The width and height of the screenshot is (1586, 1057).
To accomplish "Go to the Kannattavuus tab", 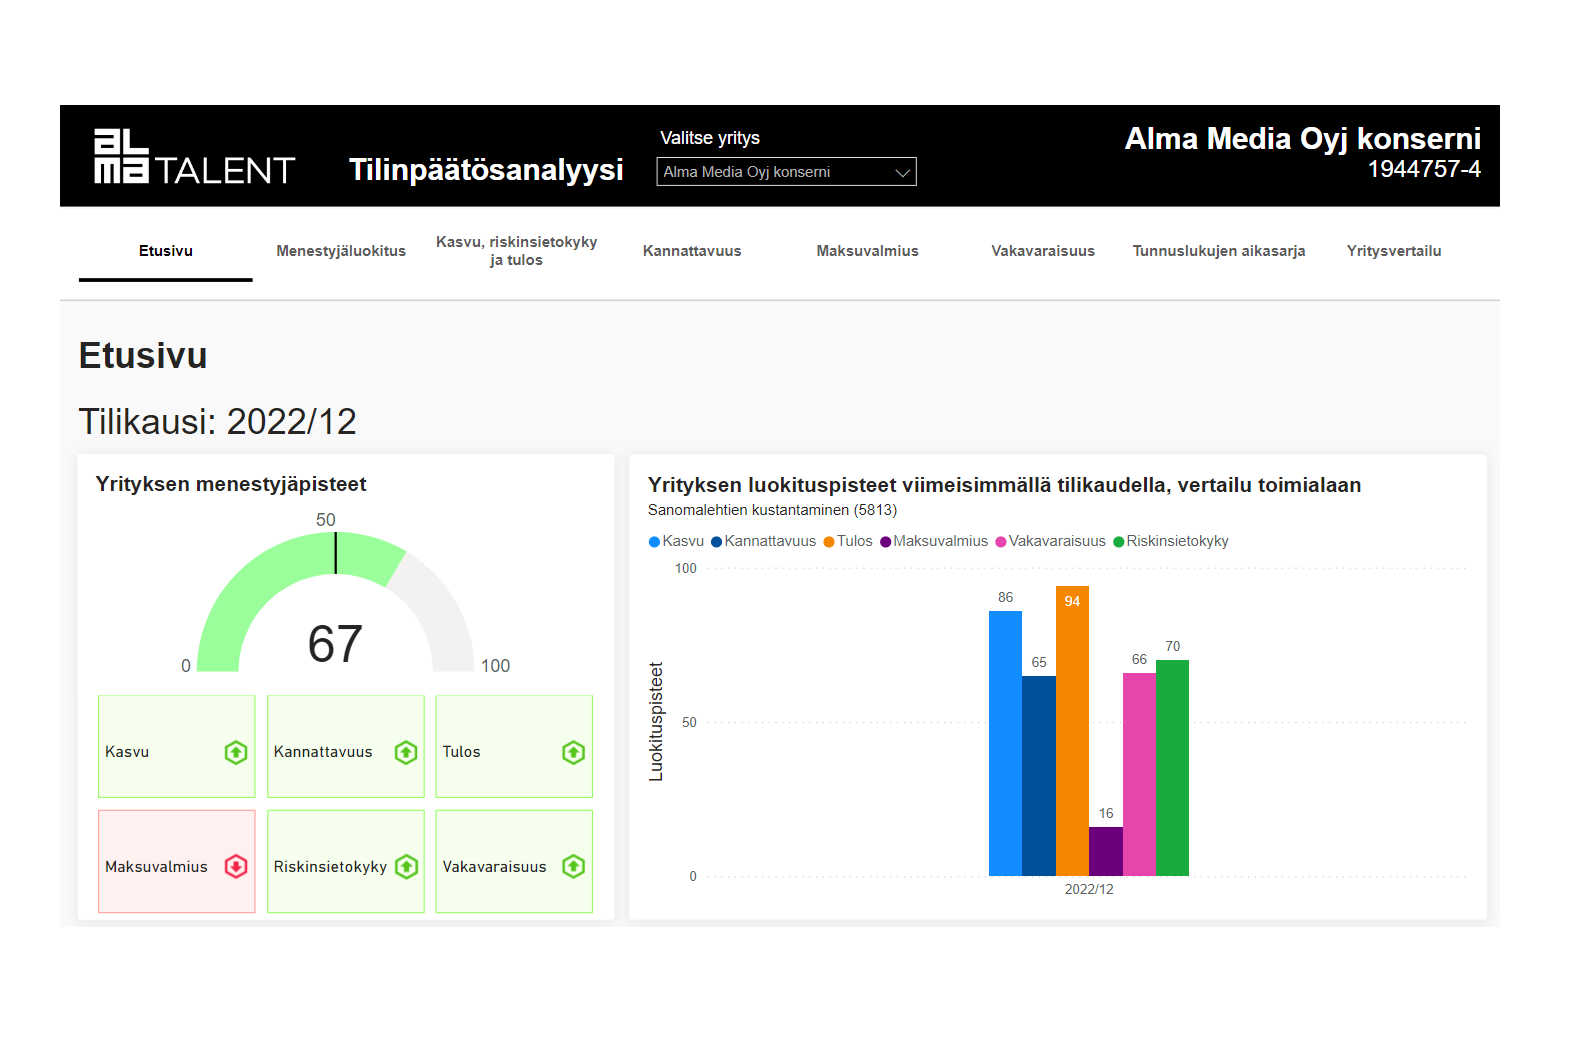I will tap(692, 251).
